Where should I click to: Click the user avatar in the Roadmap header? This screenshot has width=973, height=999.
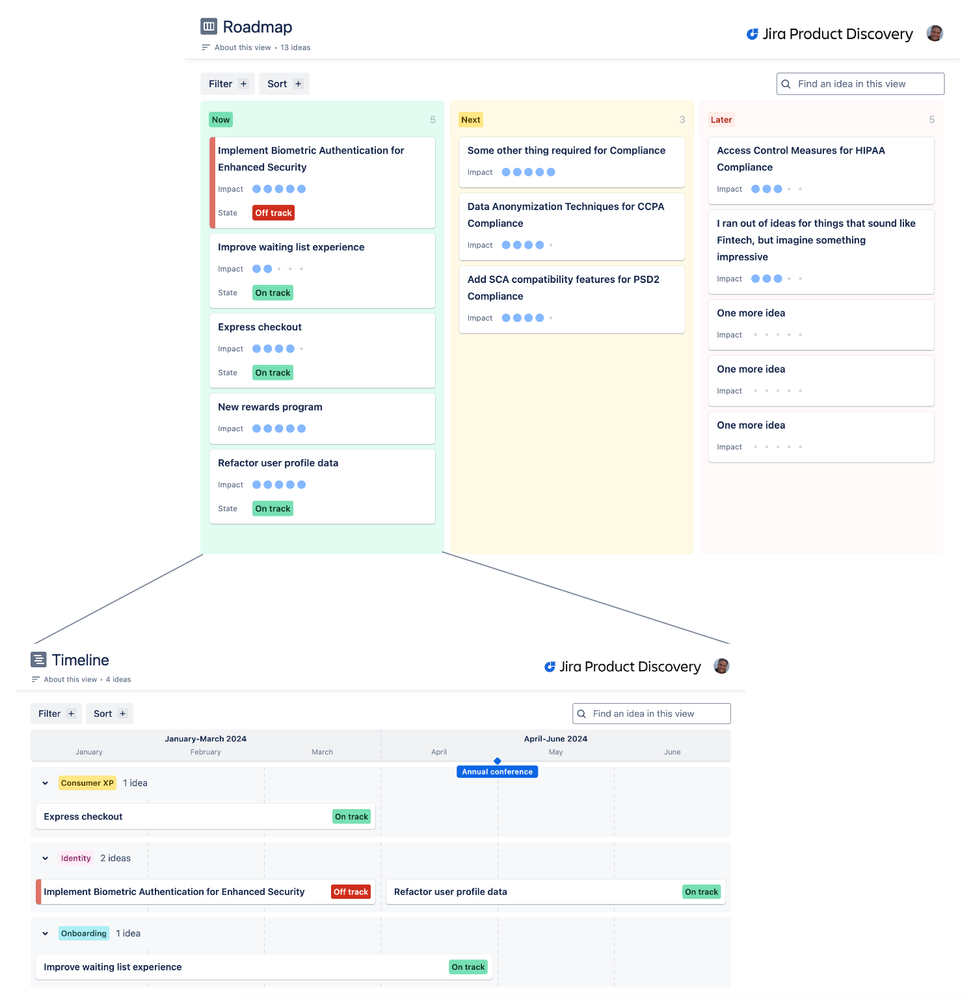click(x=934, y=33)
